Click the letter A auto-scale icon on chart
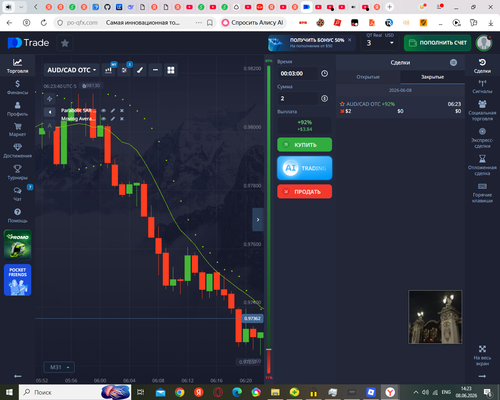 49,126
